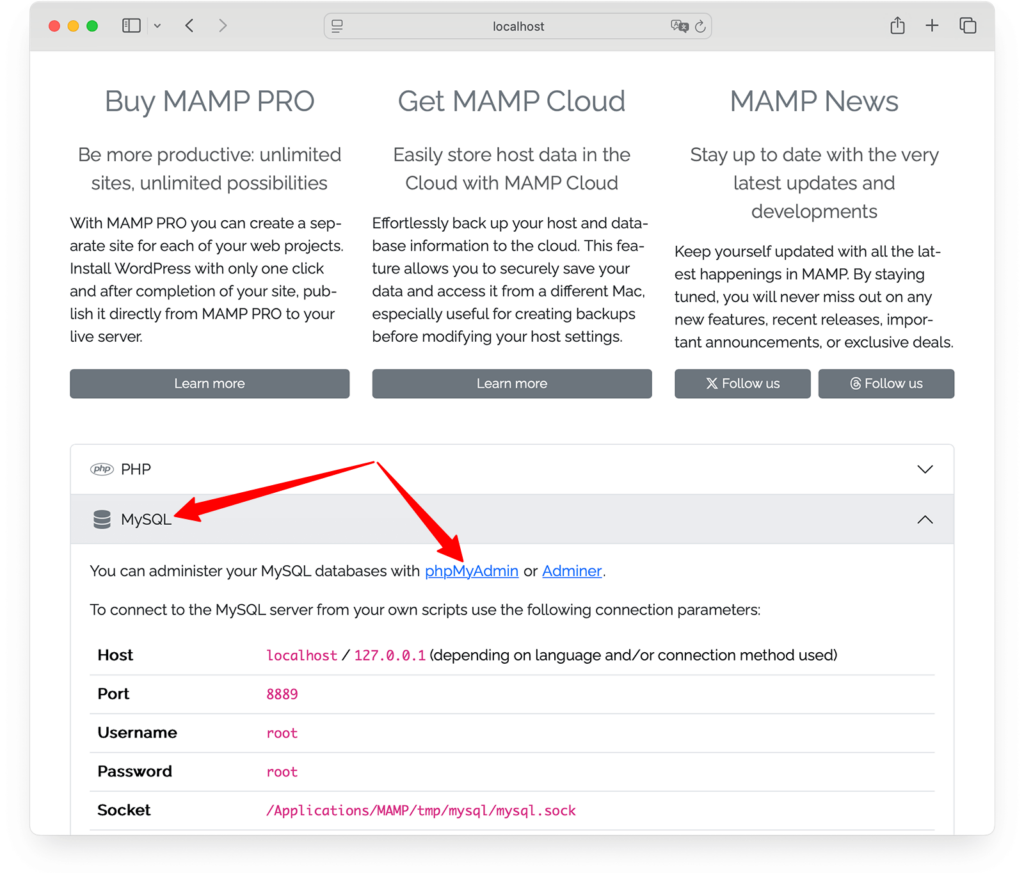Select the Username value root
Image resolution: width=1024 pixels, height=873 pixels.
(x=282, y=733)
